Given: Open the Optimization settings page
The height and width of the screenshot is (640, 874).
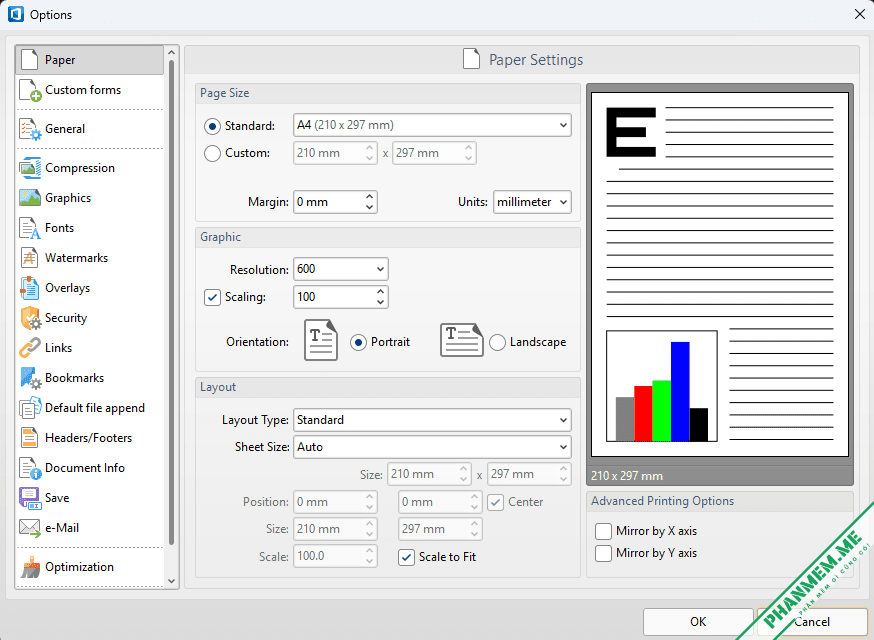Looking at the screenshot, I should click(x=90, y=567).
